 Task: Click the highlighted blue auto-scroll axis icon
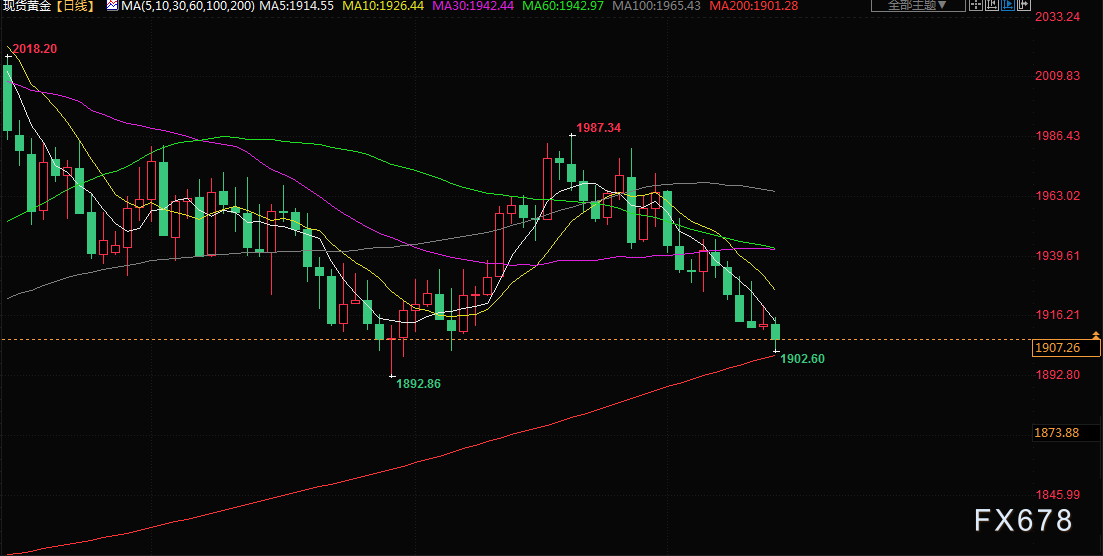coord(1008,5)
